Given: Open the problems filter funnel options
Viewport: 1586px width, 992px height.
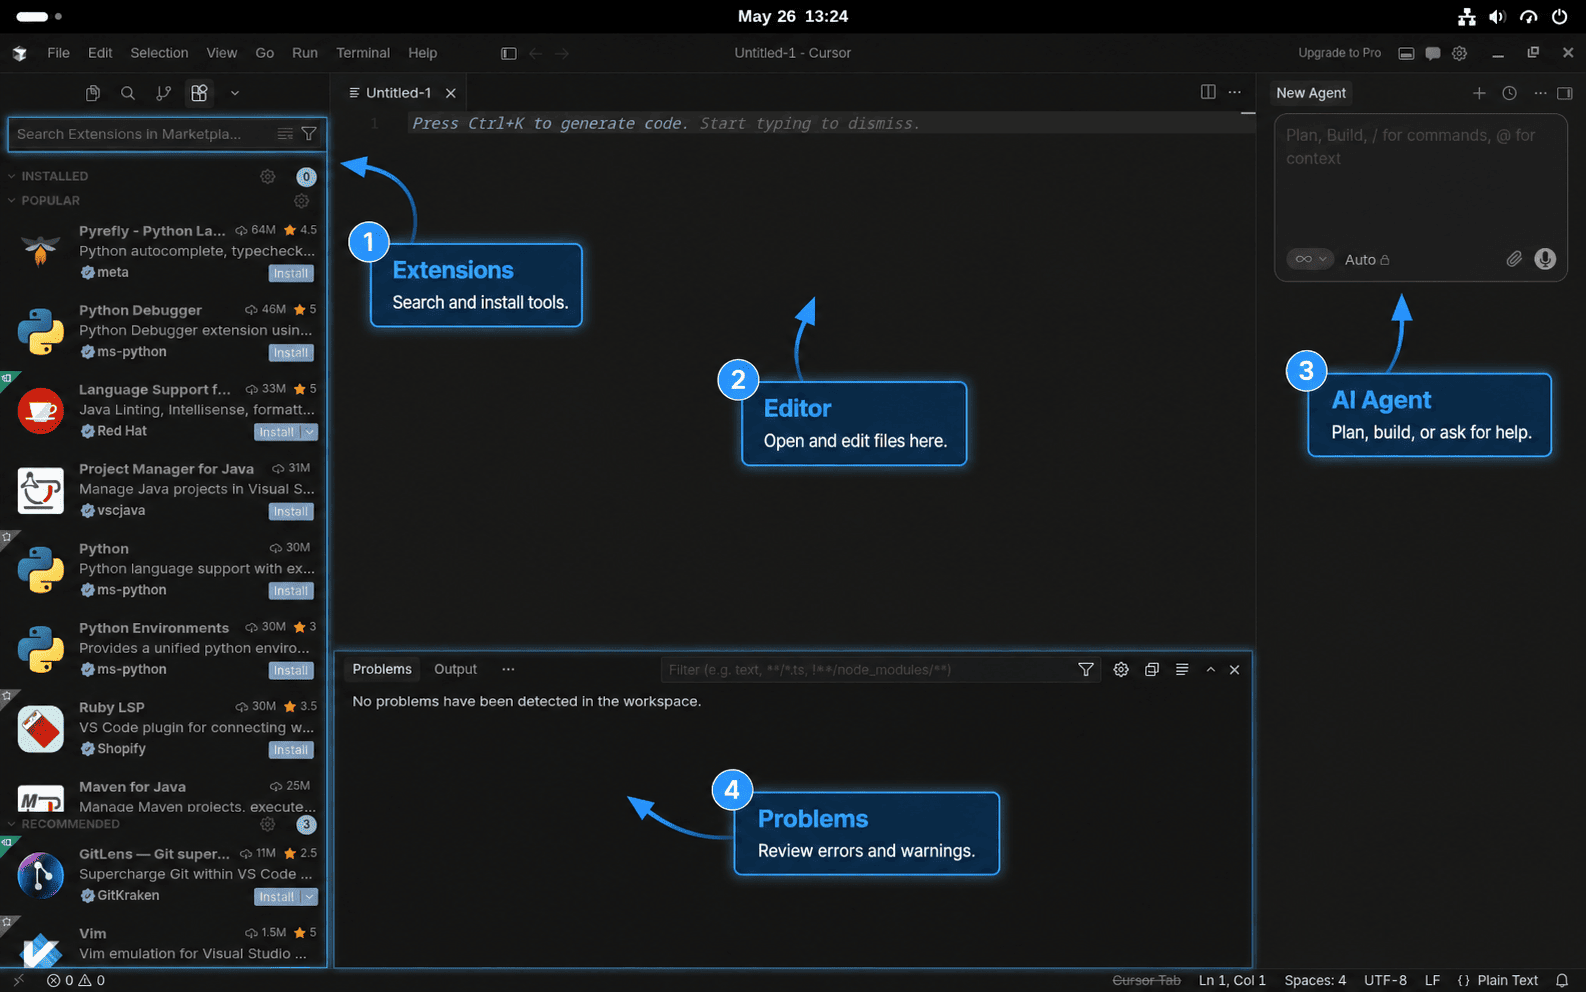Looking at the screenshot, I should pyautogui.click(x=1086, y=670).
